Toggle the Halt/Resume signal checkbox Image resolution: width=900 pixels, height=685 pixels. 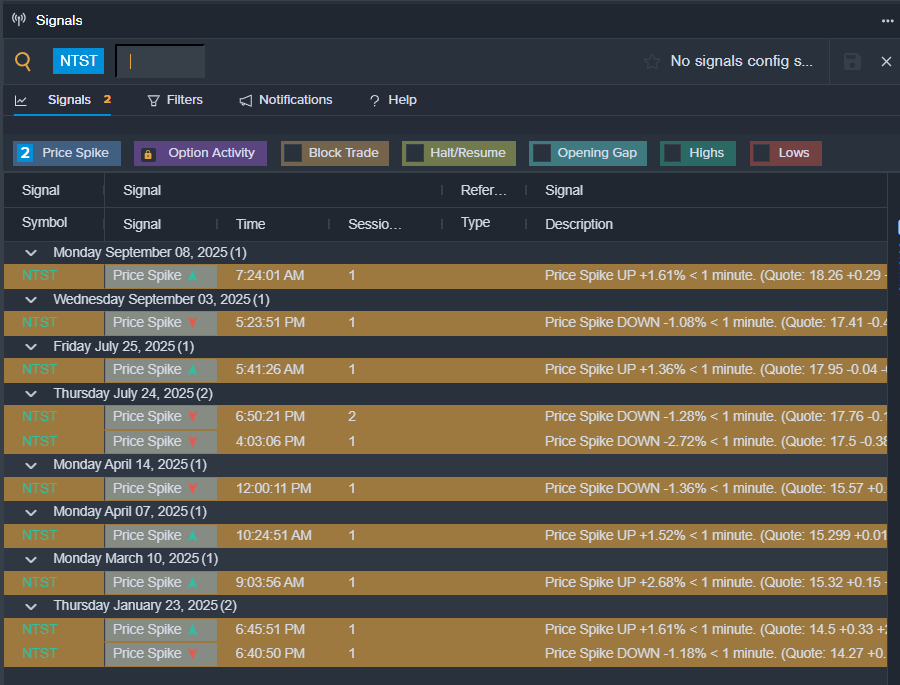415,153
